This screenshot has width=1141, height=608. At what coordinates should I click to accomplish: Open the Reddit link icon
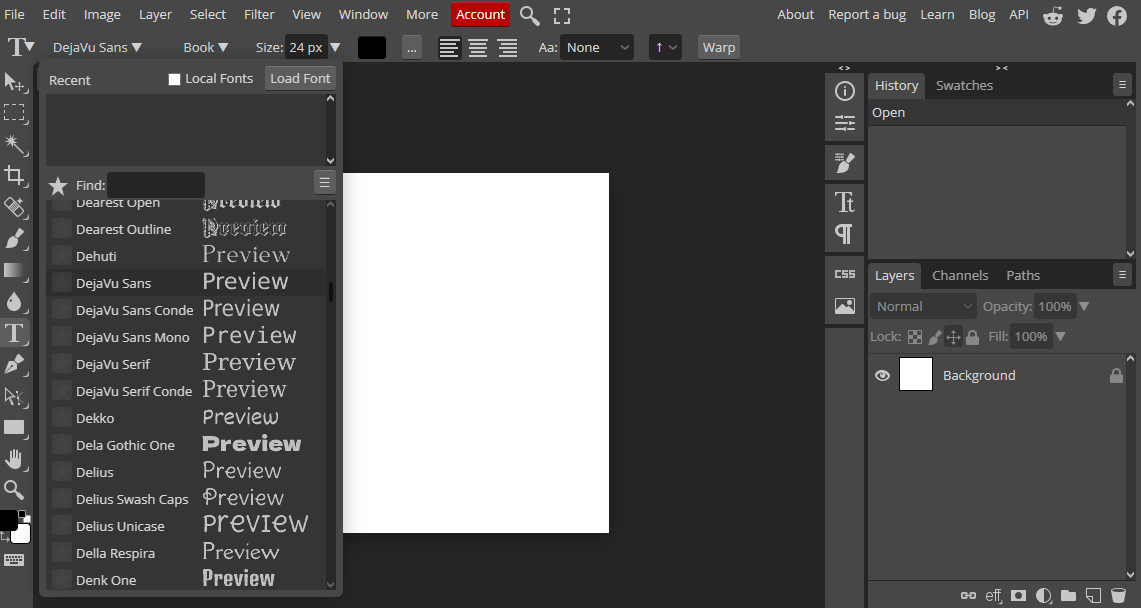(x=1053, y=15)
